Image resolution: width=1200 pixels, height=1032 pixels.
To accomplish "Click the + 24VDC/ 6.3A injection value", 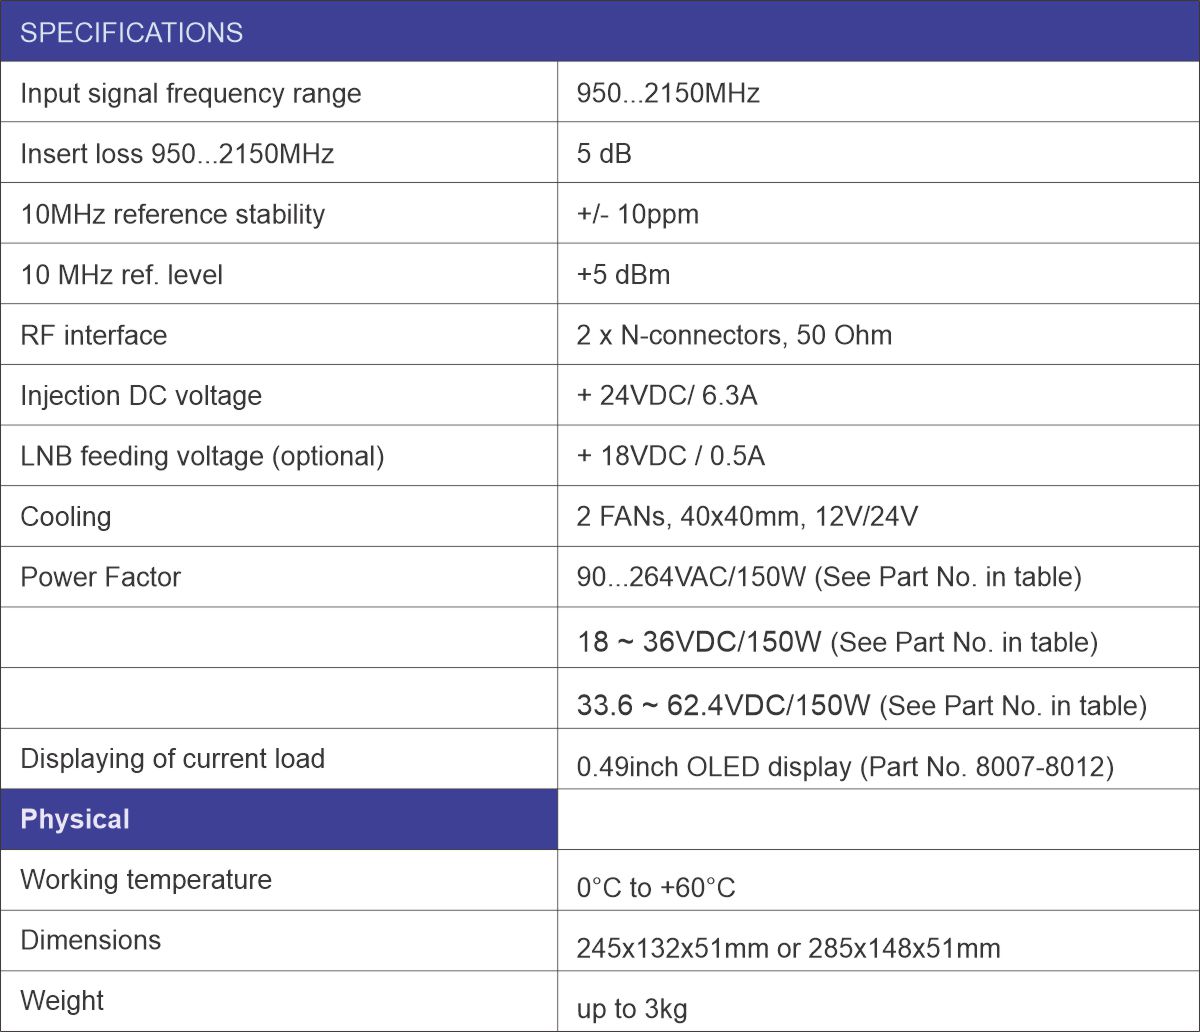I will 667,396.
